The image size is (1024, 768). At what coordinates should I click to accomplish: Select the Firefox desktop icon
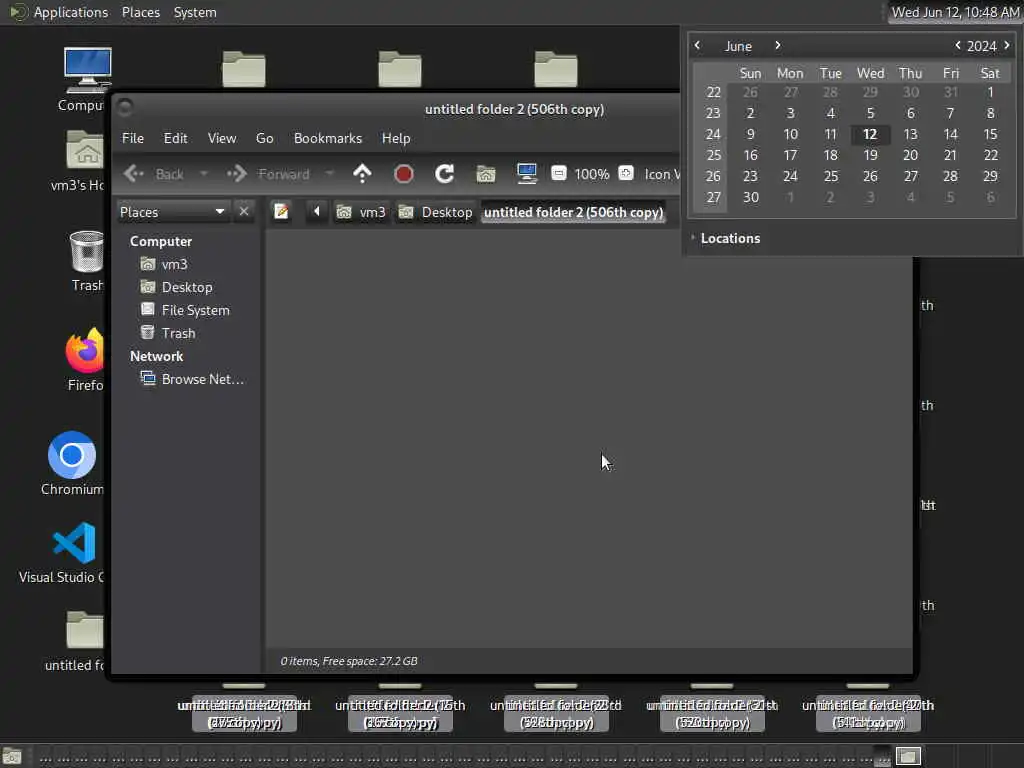point(86,360)
